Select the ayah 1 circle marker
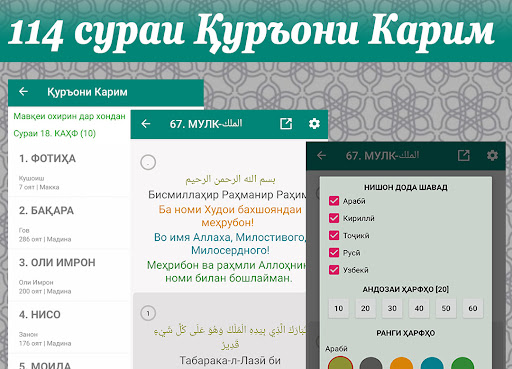Viewport: 512px width, 369px height. coord(148,313)
